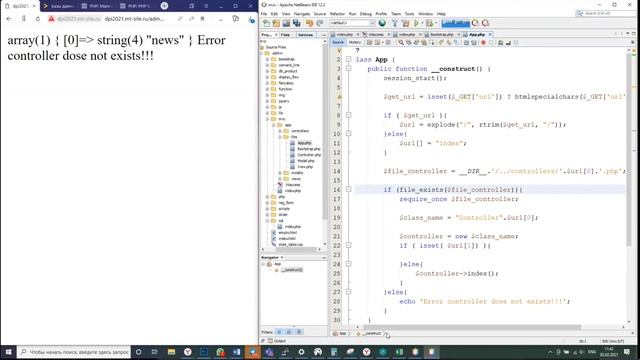
Task: Open the Tools menu
Action: tap(409, 14)
